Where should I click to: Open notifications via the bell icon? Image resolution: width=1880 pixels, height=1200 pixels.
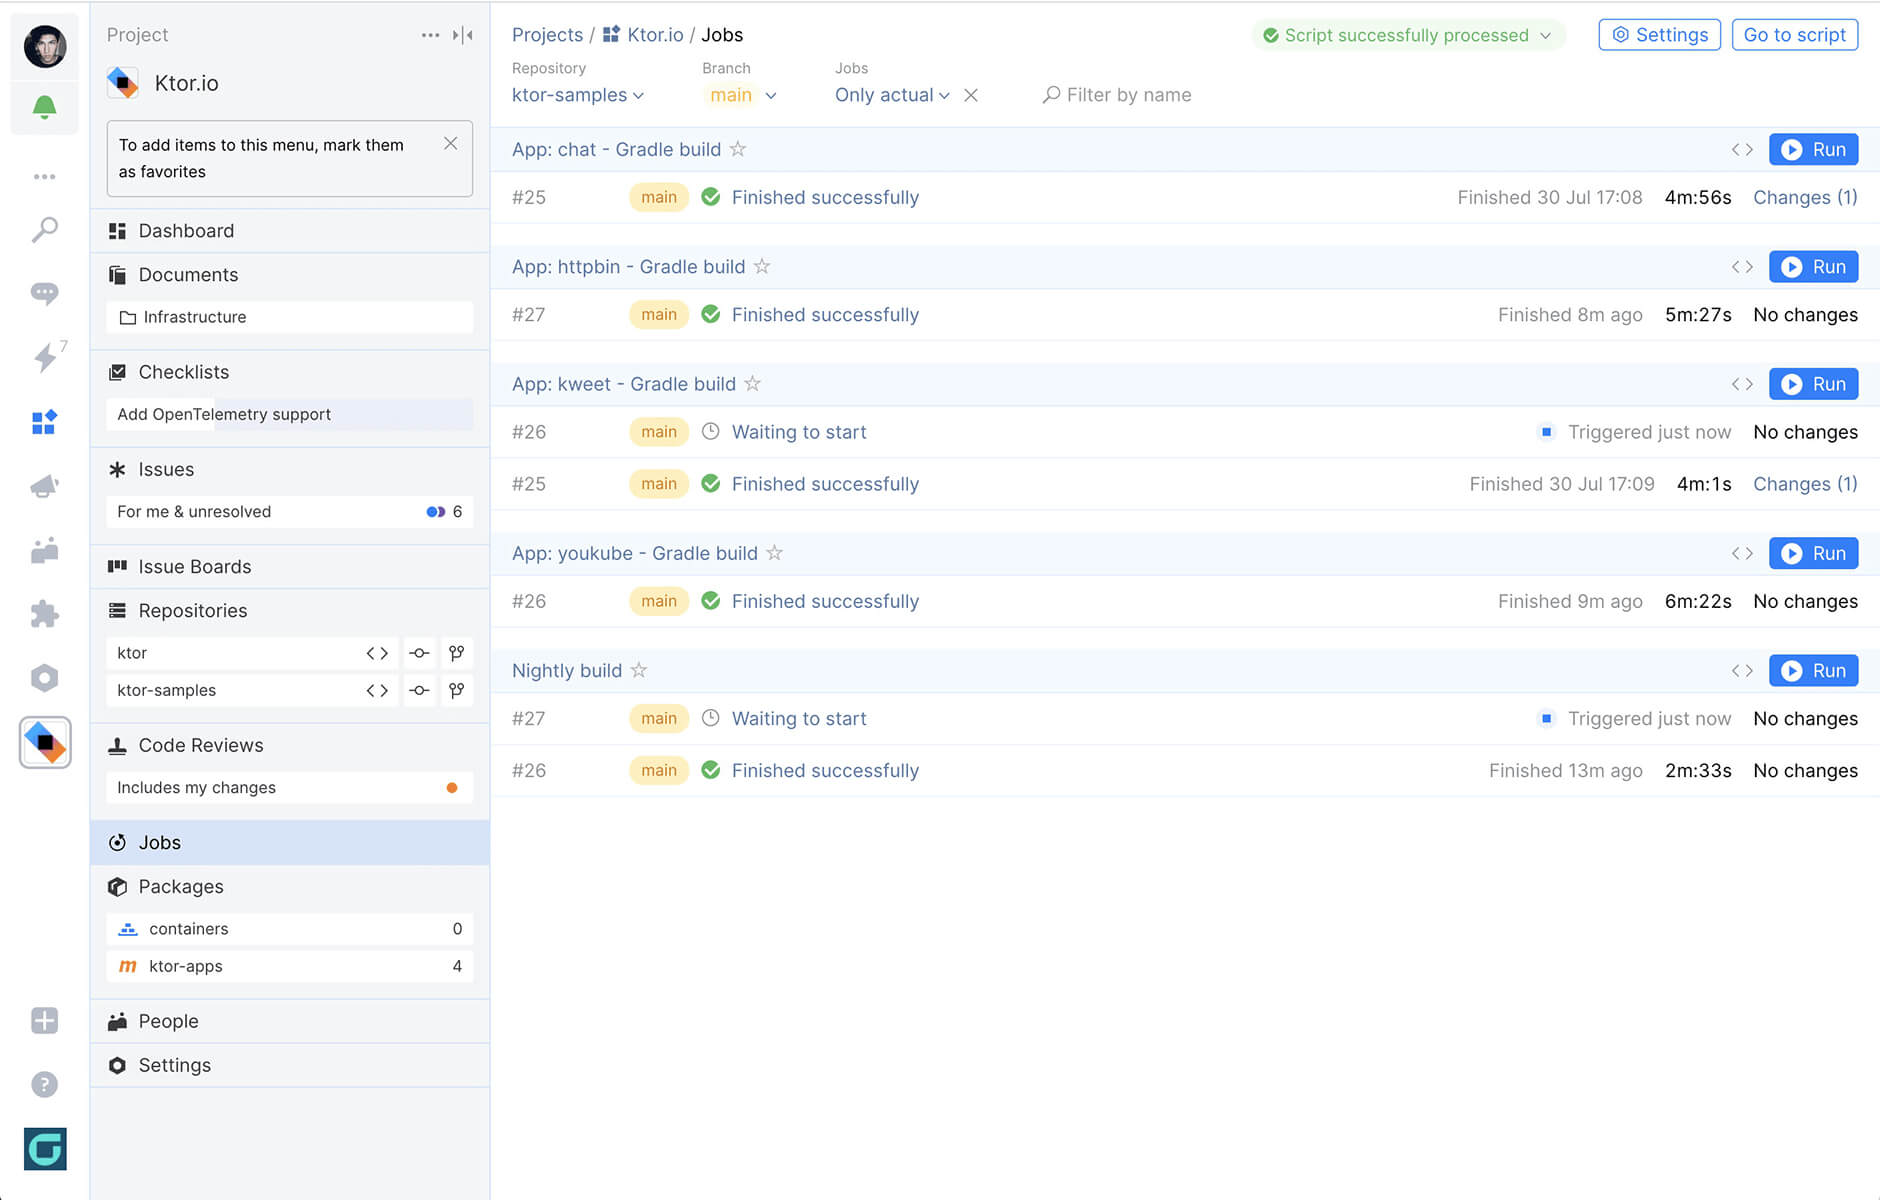click(44, 107)
